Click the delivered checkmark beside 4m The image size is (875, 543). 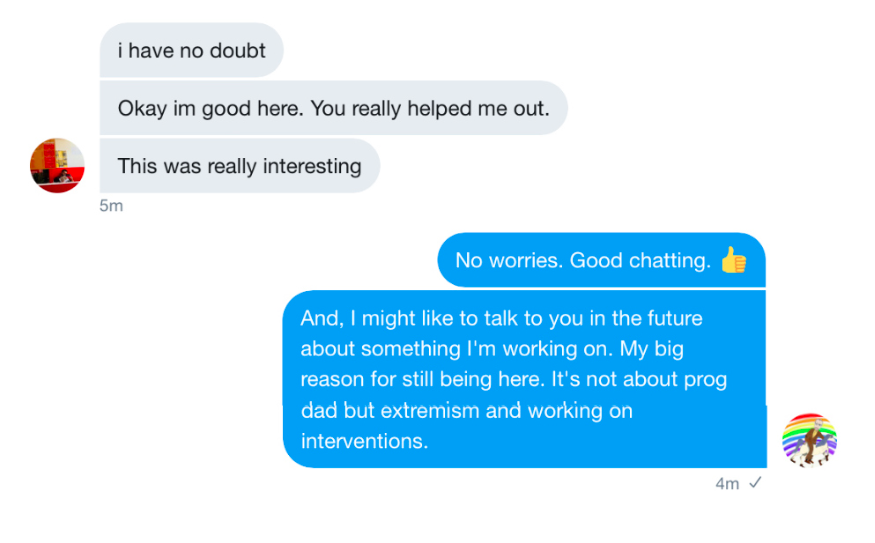755,483
